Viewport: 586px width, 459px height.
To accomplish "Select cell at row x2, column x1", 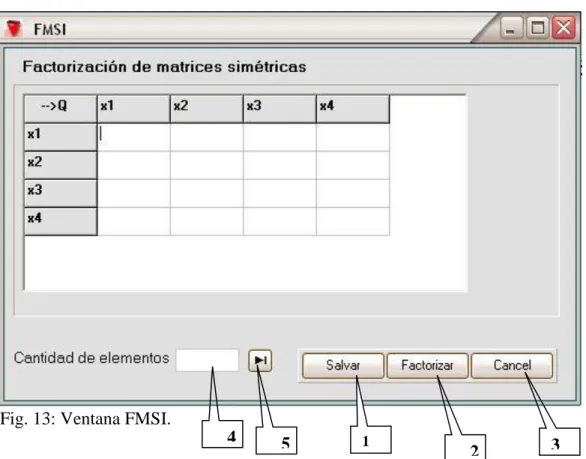I will click(134, 165).
